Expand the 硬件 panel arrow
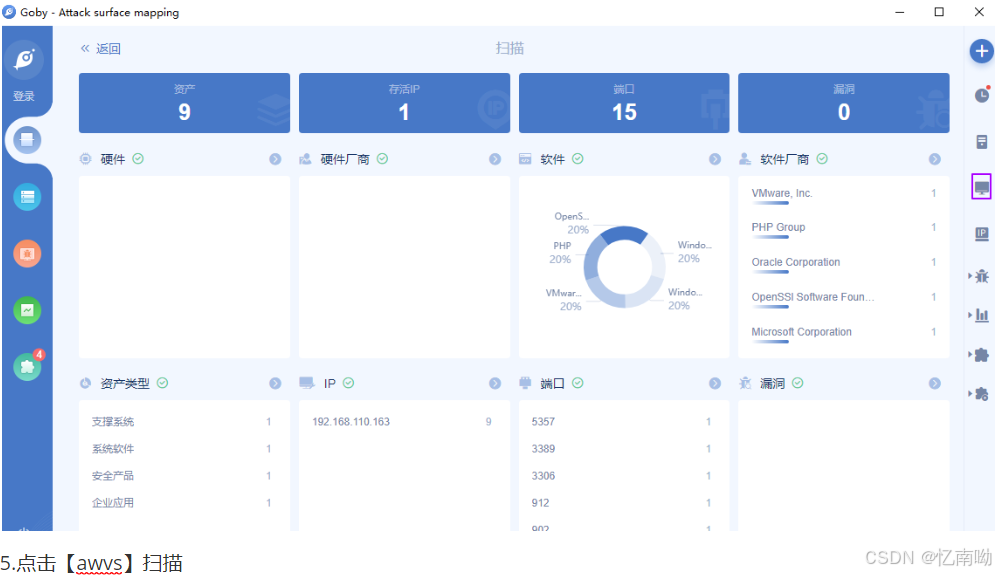The image size is (996, 575). (275, 159)
